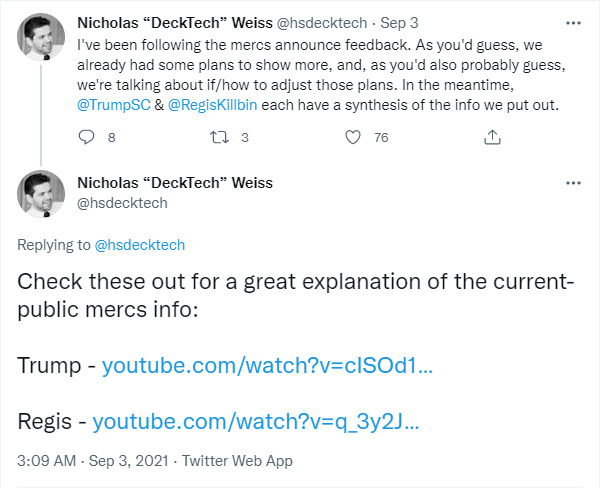This screenshot has height=488, width=600.
Task: Open author name on the first tweet
Action: pyautogui.click(x=174, y=21)
